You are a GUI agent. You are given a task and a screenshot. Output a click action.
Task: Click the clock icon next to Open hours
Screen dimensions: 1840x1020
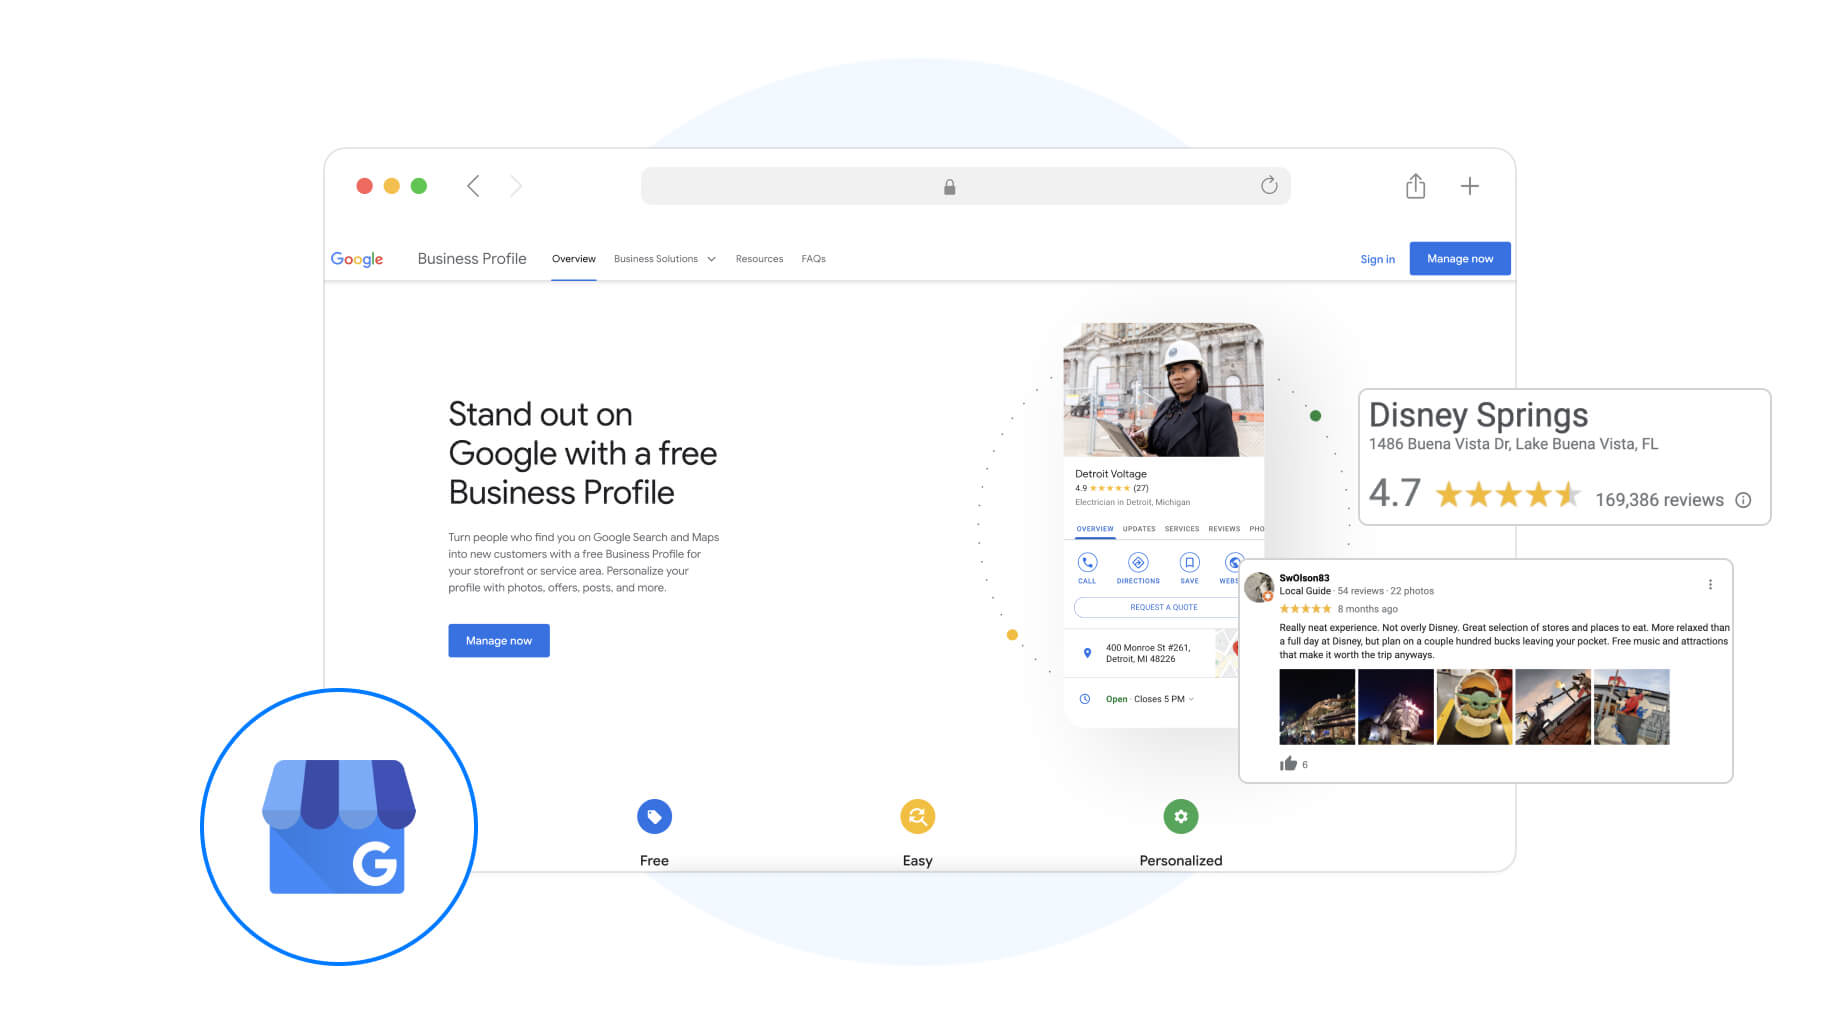click(x=1085, y=699)
